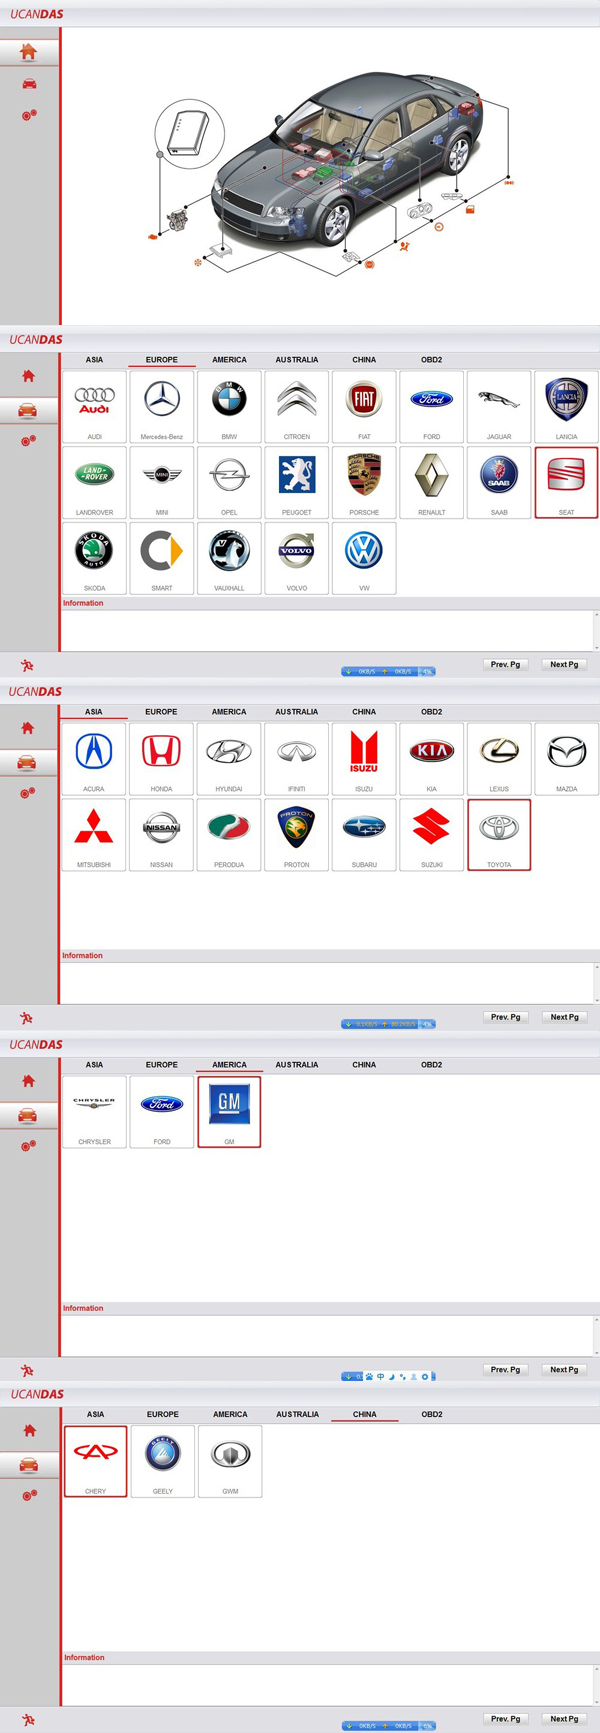Click the highlighted SEAT tile
This screenshot has width=600, height=1733.
click(566, 481)
